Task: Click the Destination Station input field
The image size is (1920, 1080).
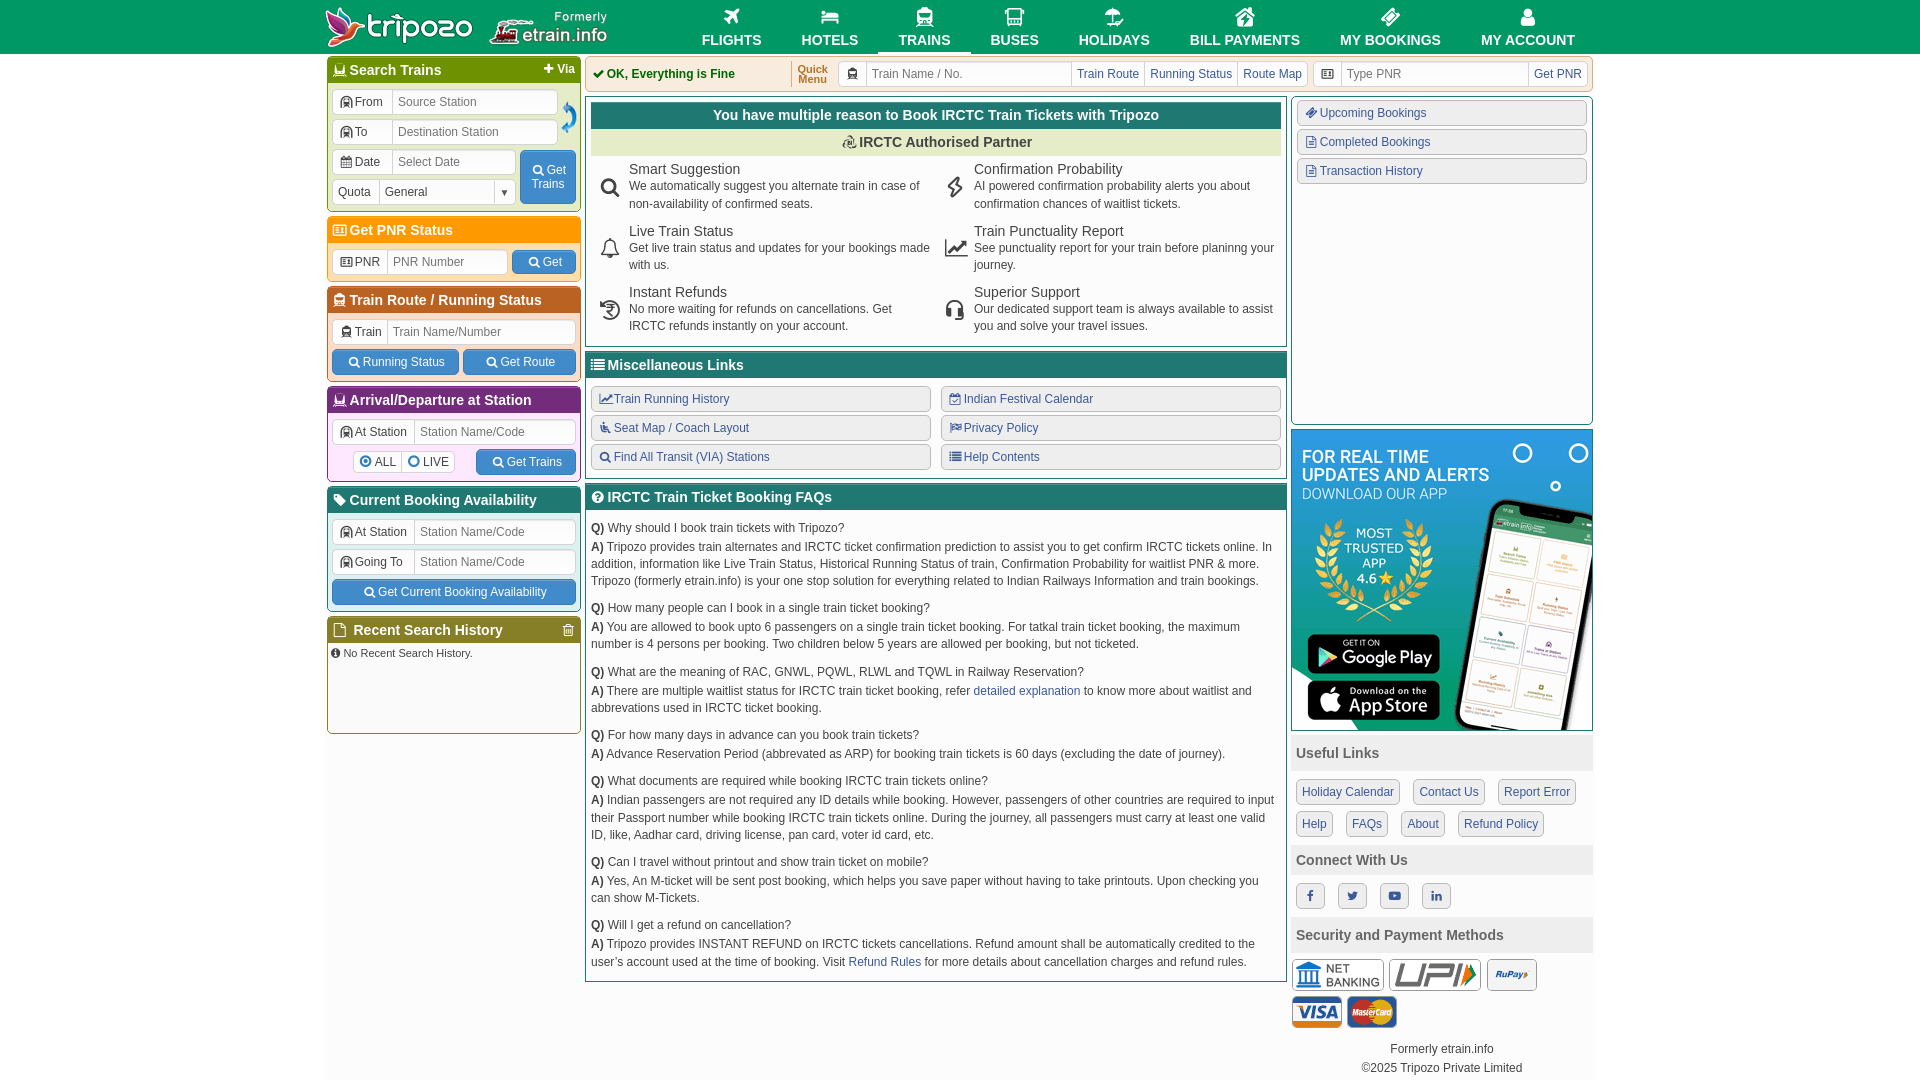Action: [475, 132]
